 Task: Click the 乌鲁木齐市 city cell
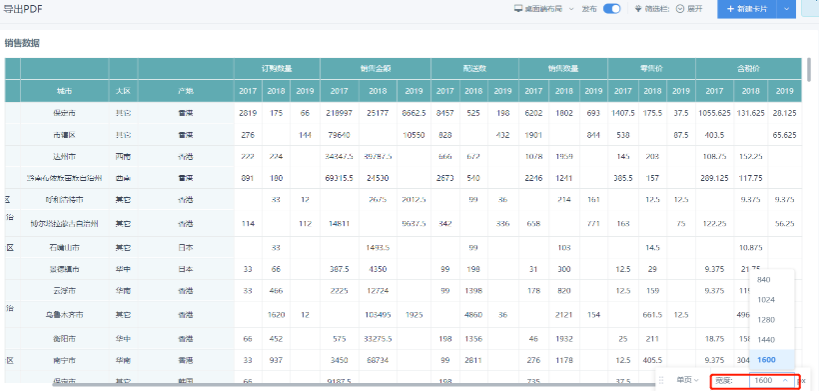(x=64, y=315)
